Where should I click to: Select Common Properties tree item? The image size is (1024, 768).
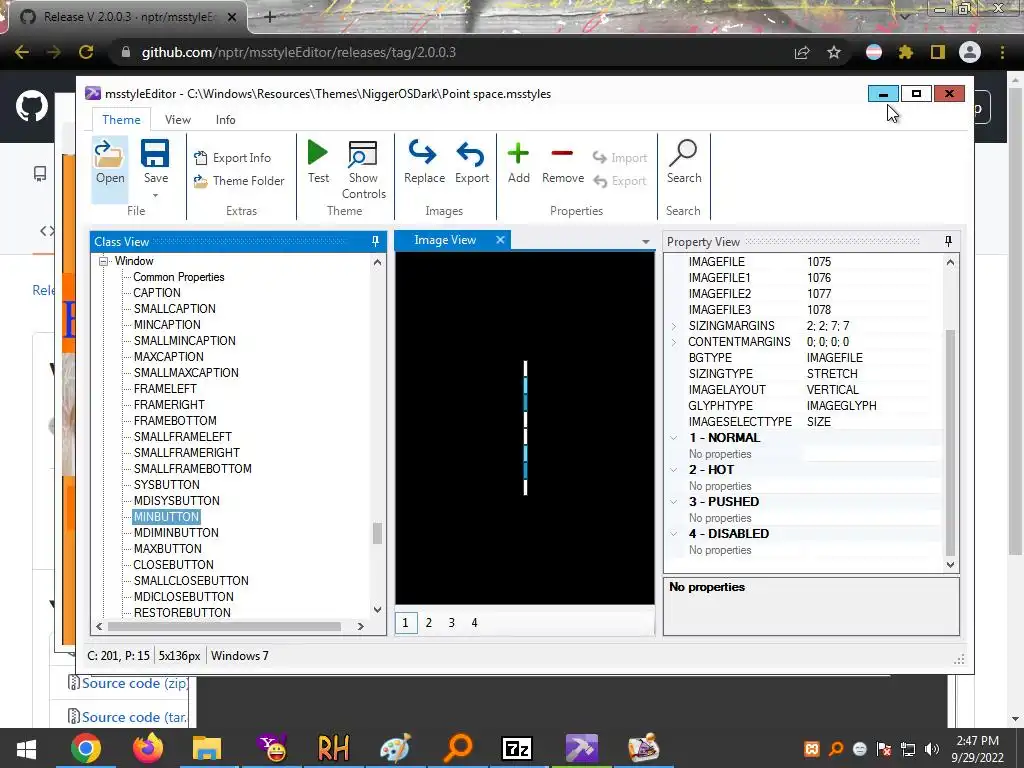tap(178, 277)
